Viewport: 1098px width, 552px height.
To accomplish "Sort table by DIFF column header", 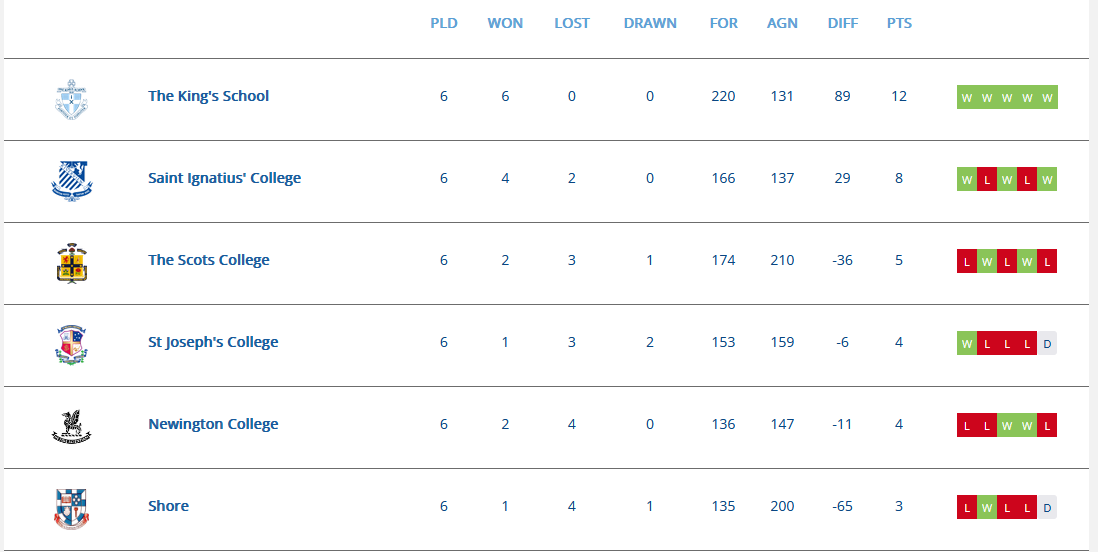I will coord(842,23).
